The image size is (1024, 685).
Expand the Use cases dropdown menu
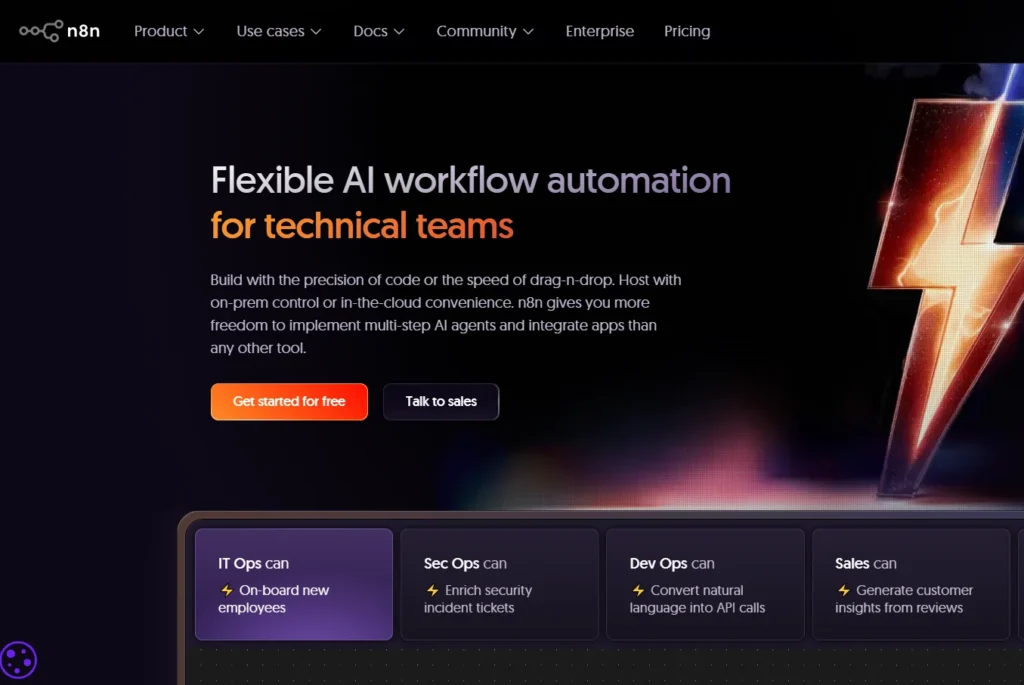279,31
